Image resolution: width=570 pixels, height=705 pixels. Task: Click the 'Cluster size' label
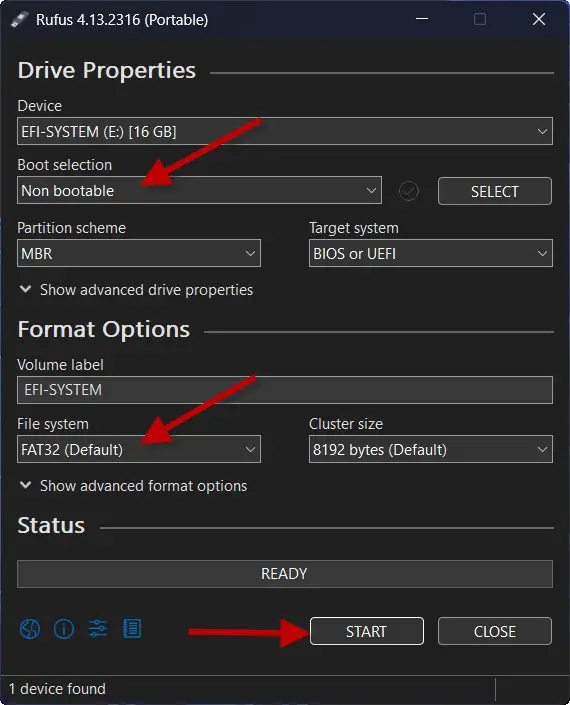click(346, 424)
